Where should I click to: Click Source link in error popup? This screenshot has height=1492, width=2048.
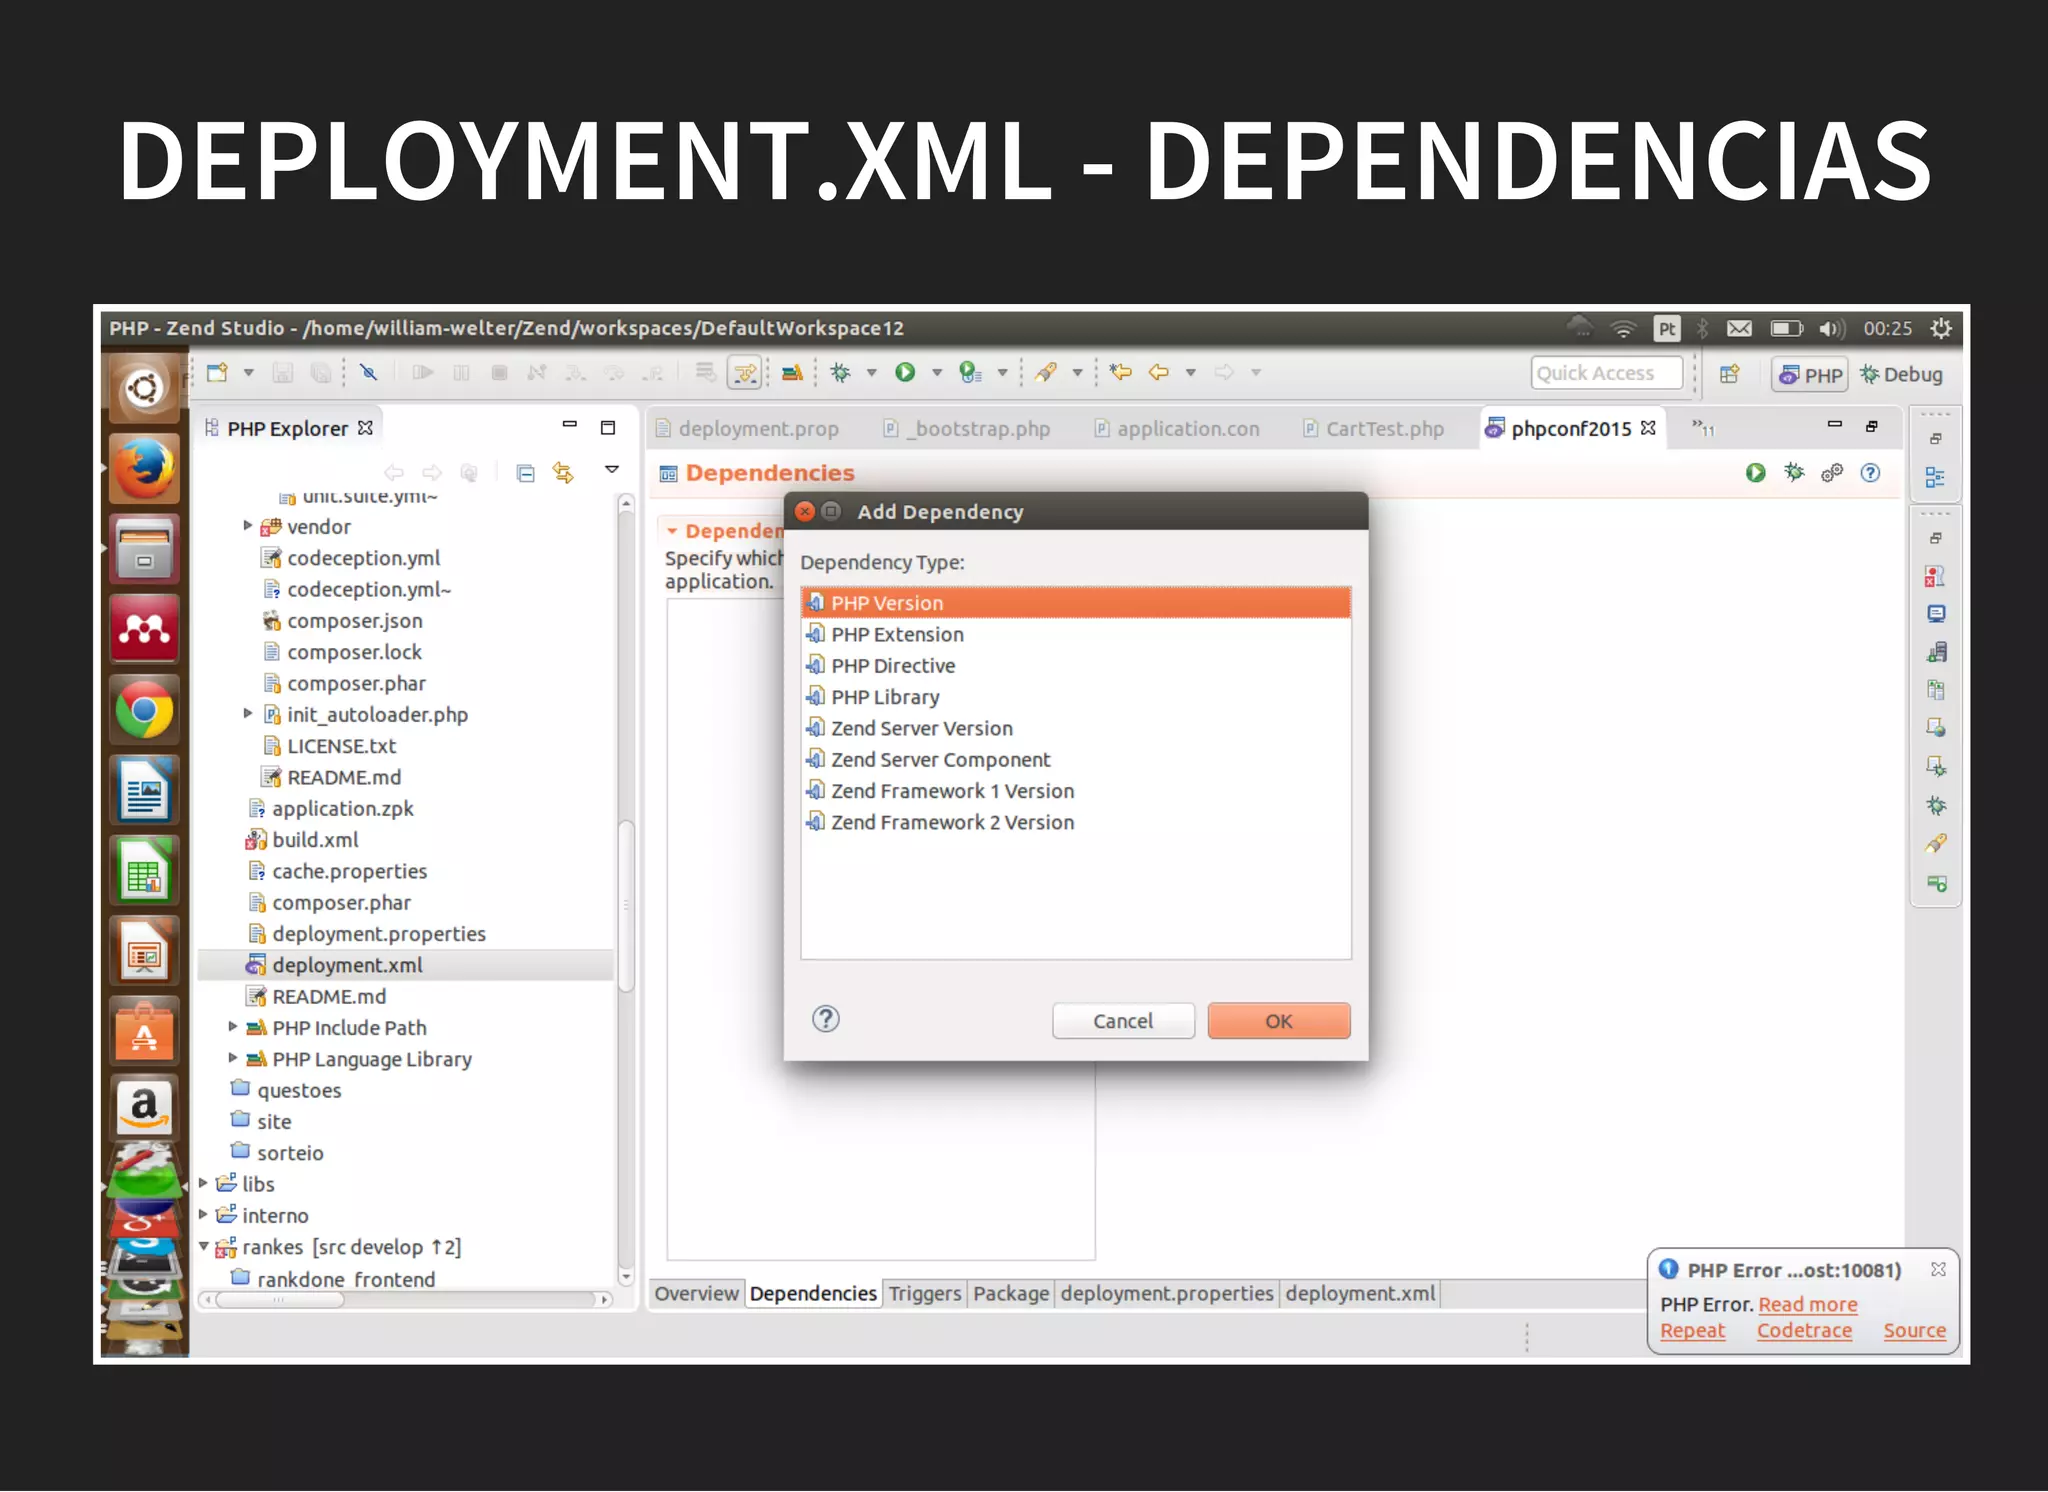1915,1331
